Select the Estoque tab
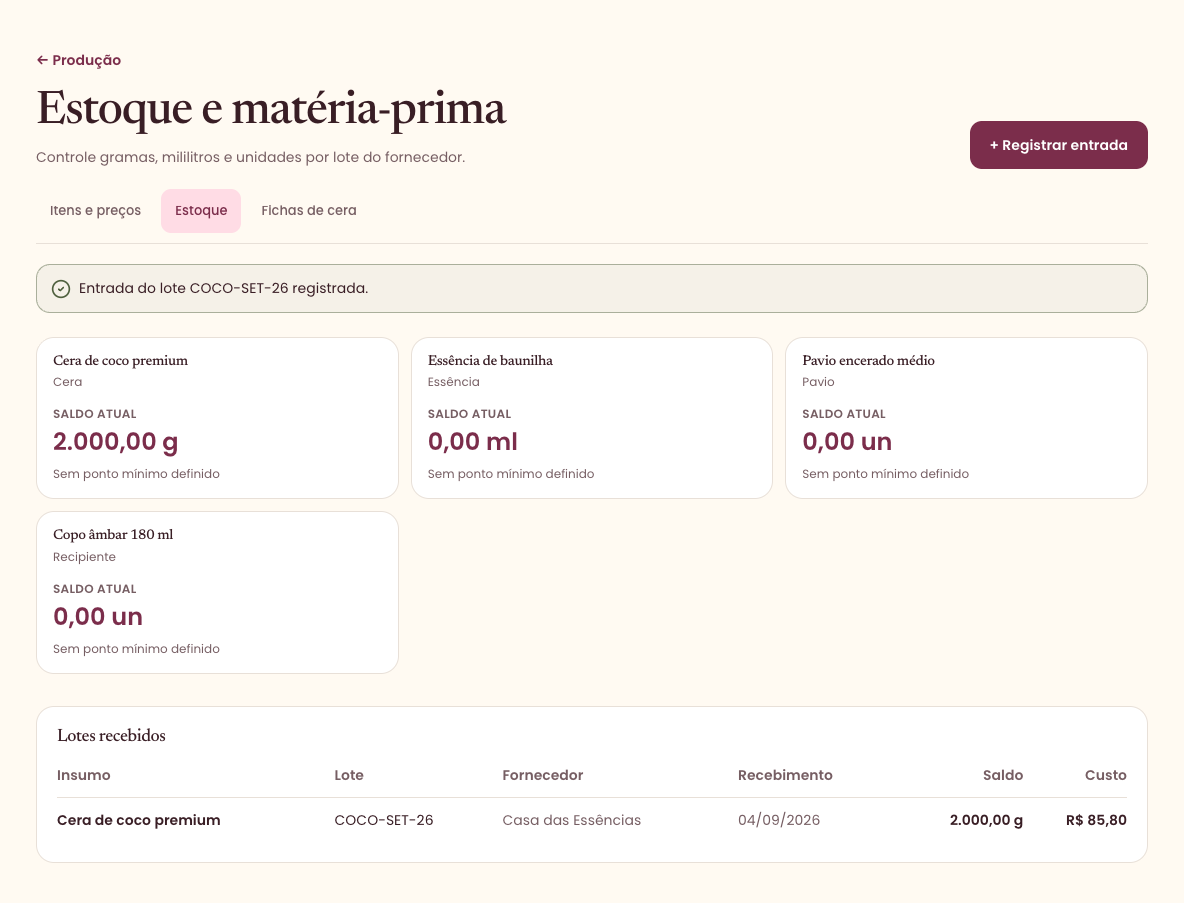This screenshot has height=903, width=1184. 201,211
